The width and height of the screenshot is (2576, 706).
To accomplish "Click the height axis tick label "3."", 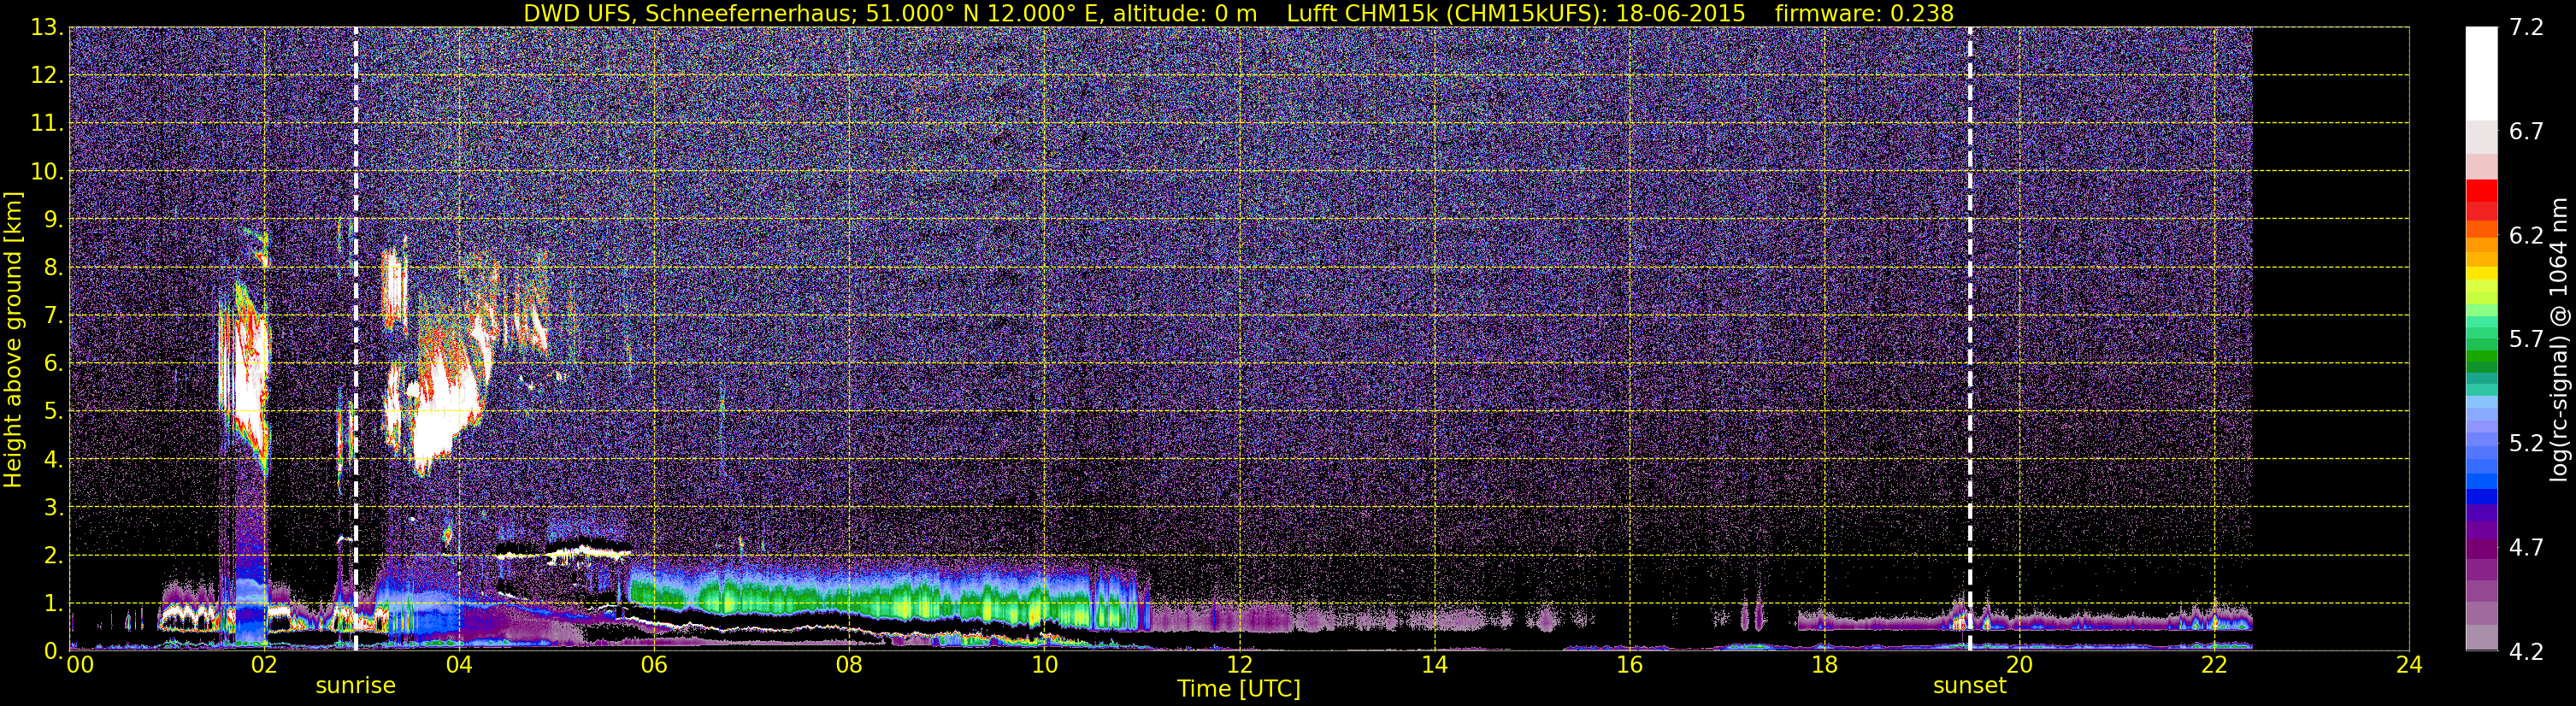I will [x=53, y=508].
